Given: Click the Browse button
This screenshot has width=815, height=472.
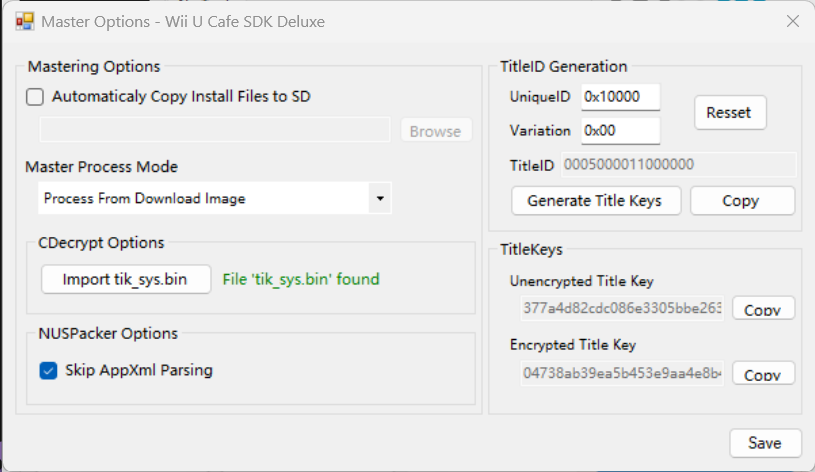Looking at the screenshot, I should click(x=436, y=131).
